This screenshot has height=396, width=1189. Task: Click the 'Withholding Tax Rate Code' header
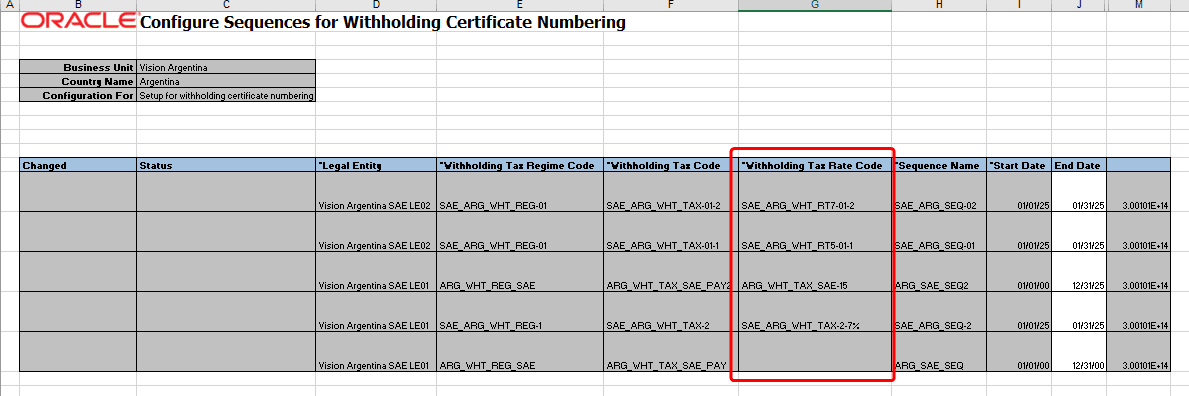(x=815, y=165)
